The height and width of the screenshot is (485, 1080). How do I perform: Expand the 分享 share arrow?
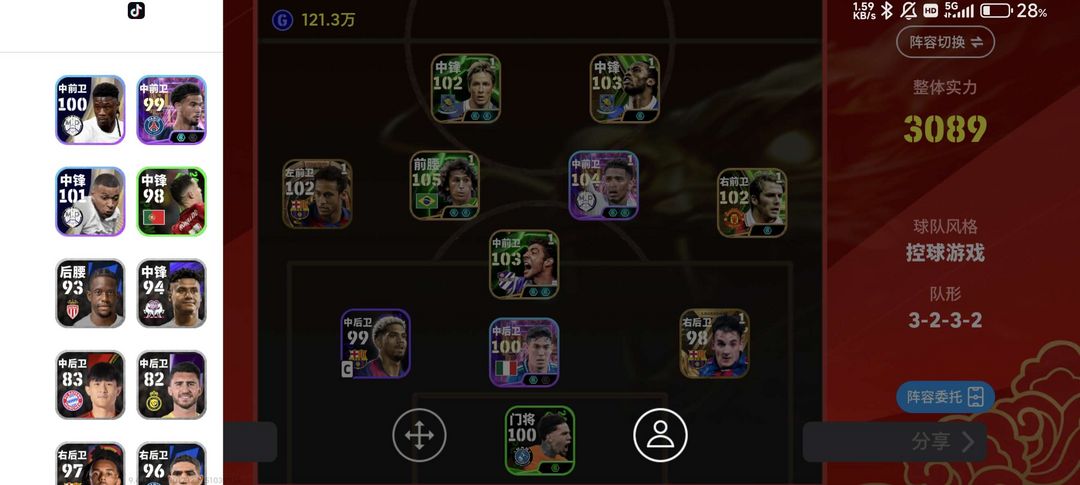968,442
